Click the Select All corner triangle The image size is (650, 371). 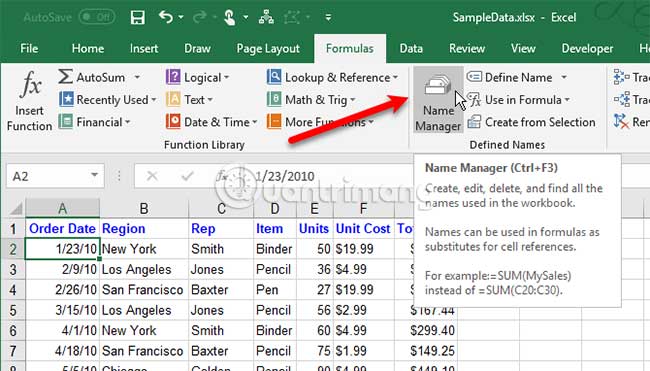click(16, 208)
